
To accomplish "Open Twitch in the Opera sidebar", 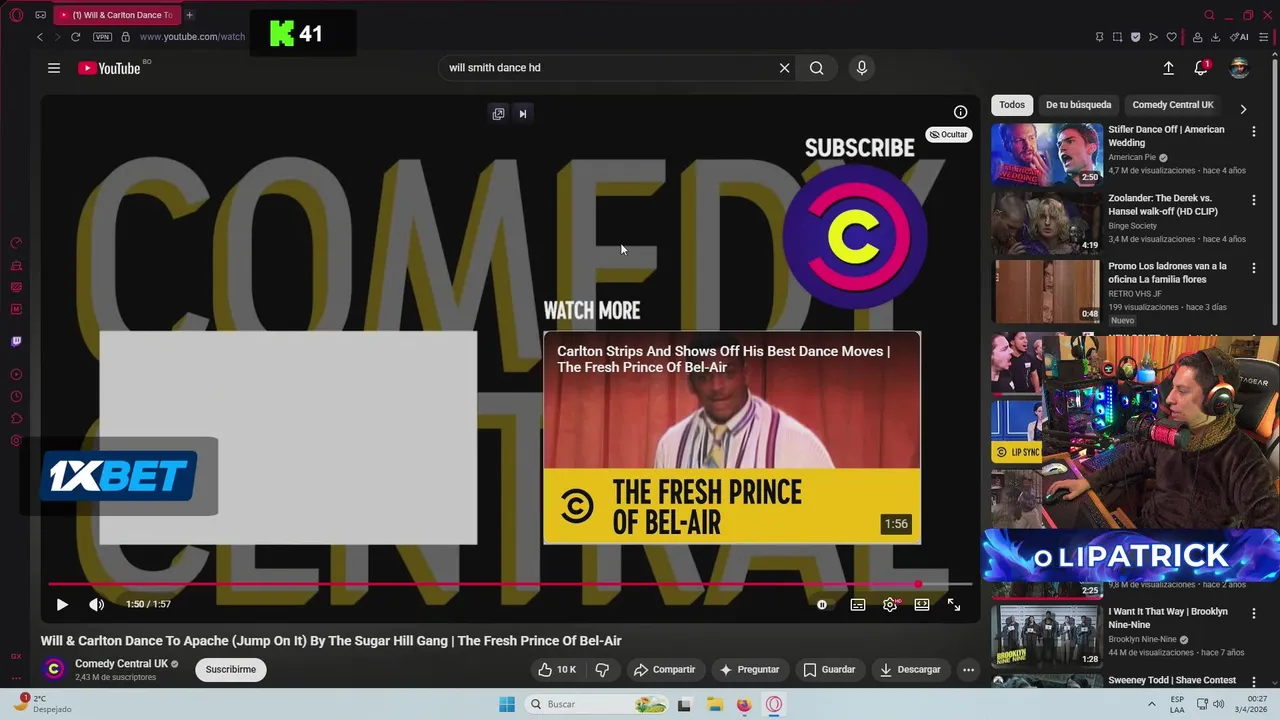I will click(x=16, y=342).
